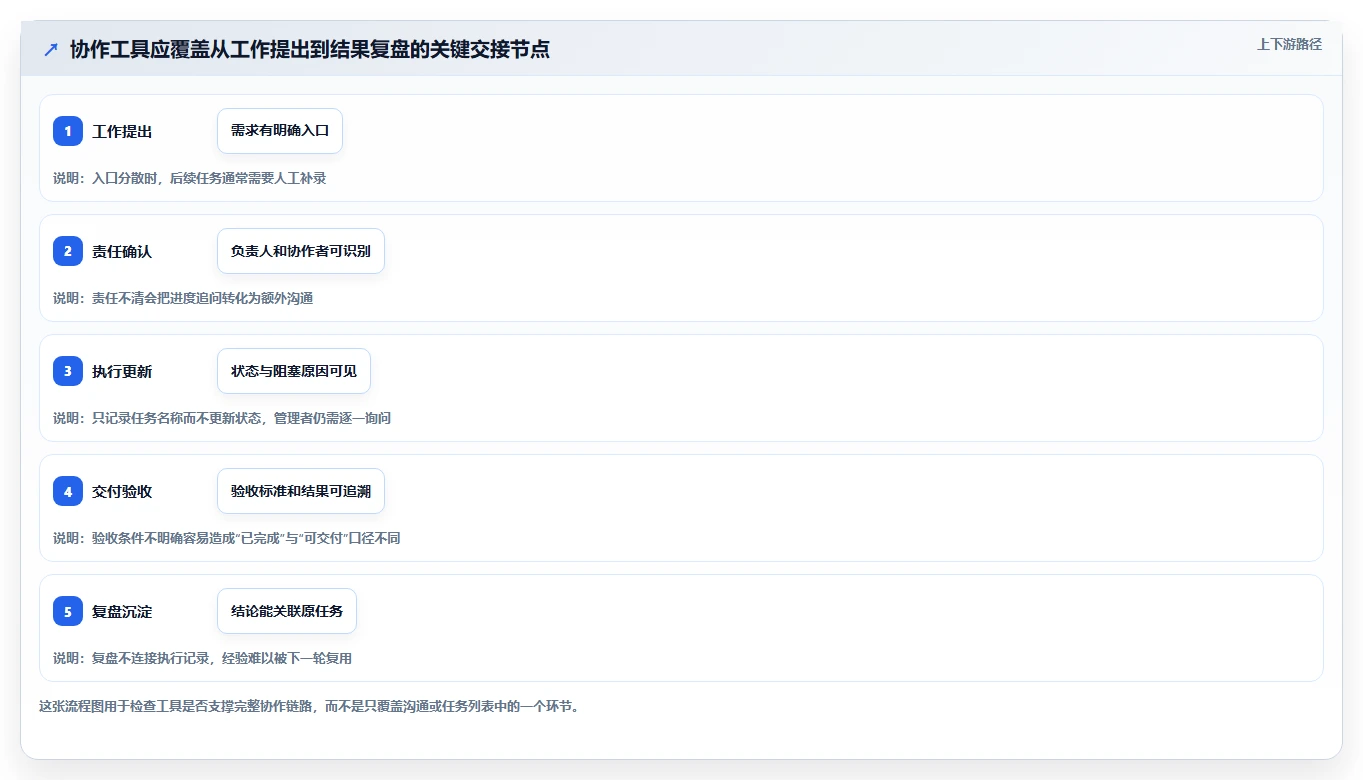1363x780 pixels.
Task: Click the arrow icon beside the title
Action: (51, 49)
